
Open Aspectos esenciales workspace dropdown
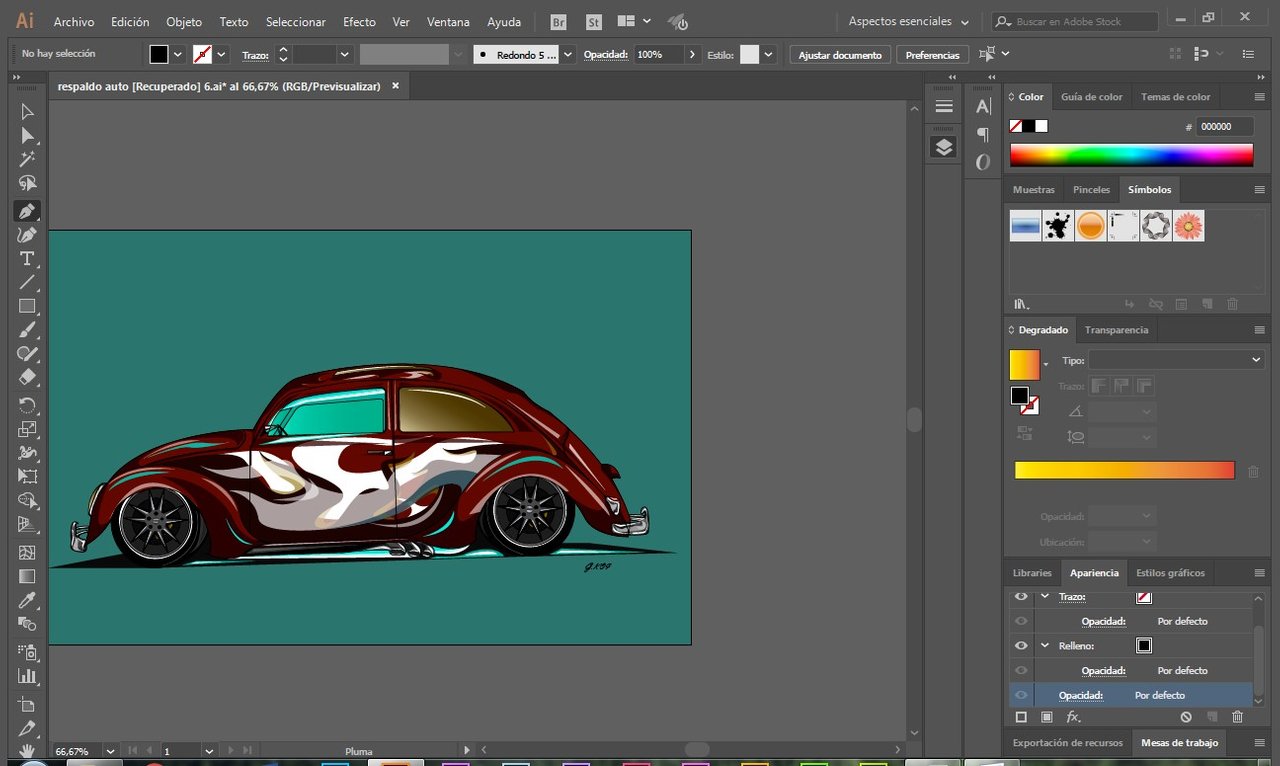click(x=908, y=21)
